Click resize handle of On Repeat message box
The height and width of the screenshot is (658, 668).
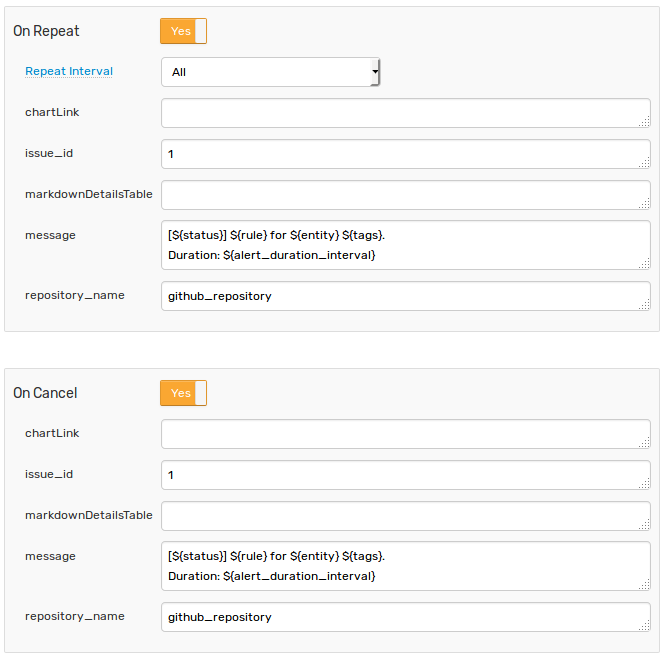pos(645,264)
